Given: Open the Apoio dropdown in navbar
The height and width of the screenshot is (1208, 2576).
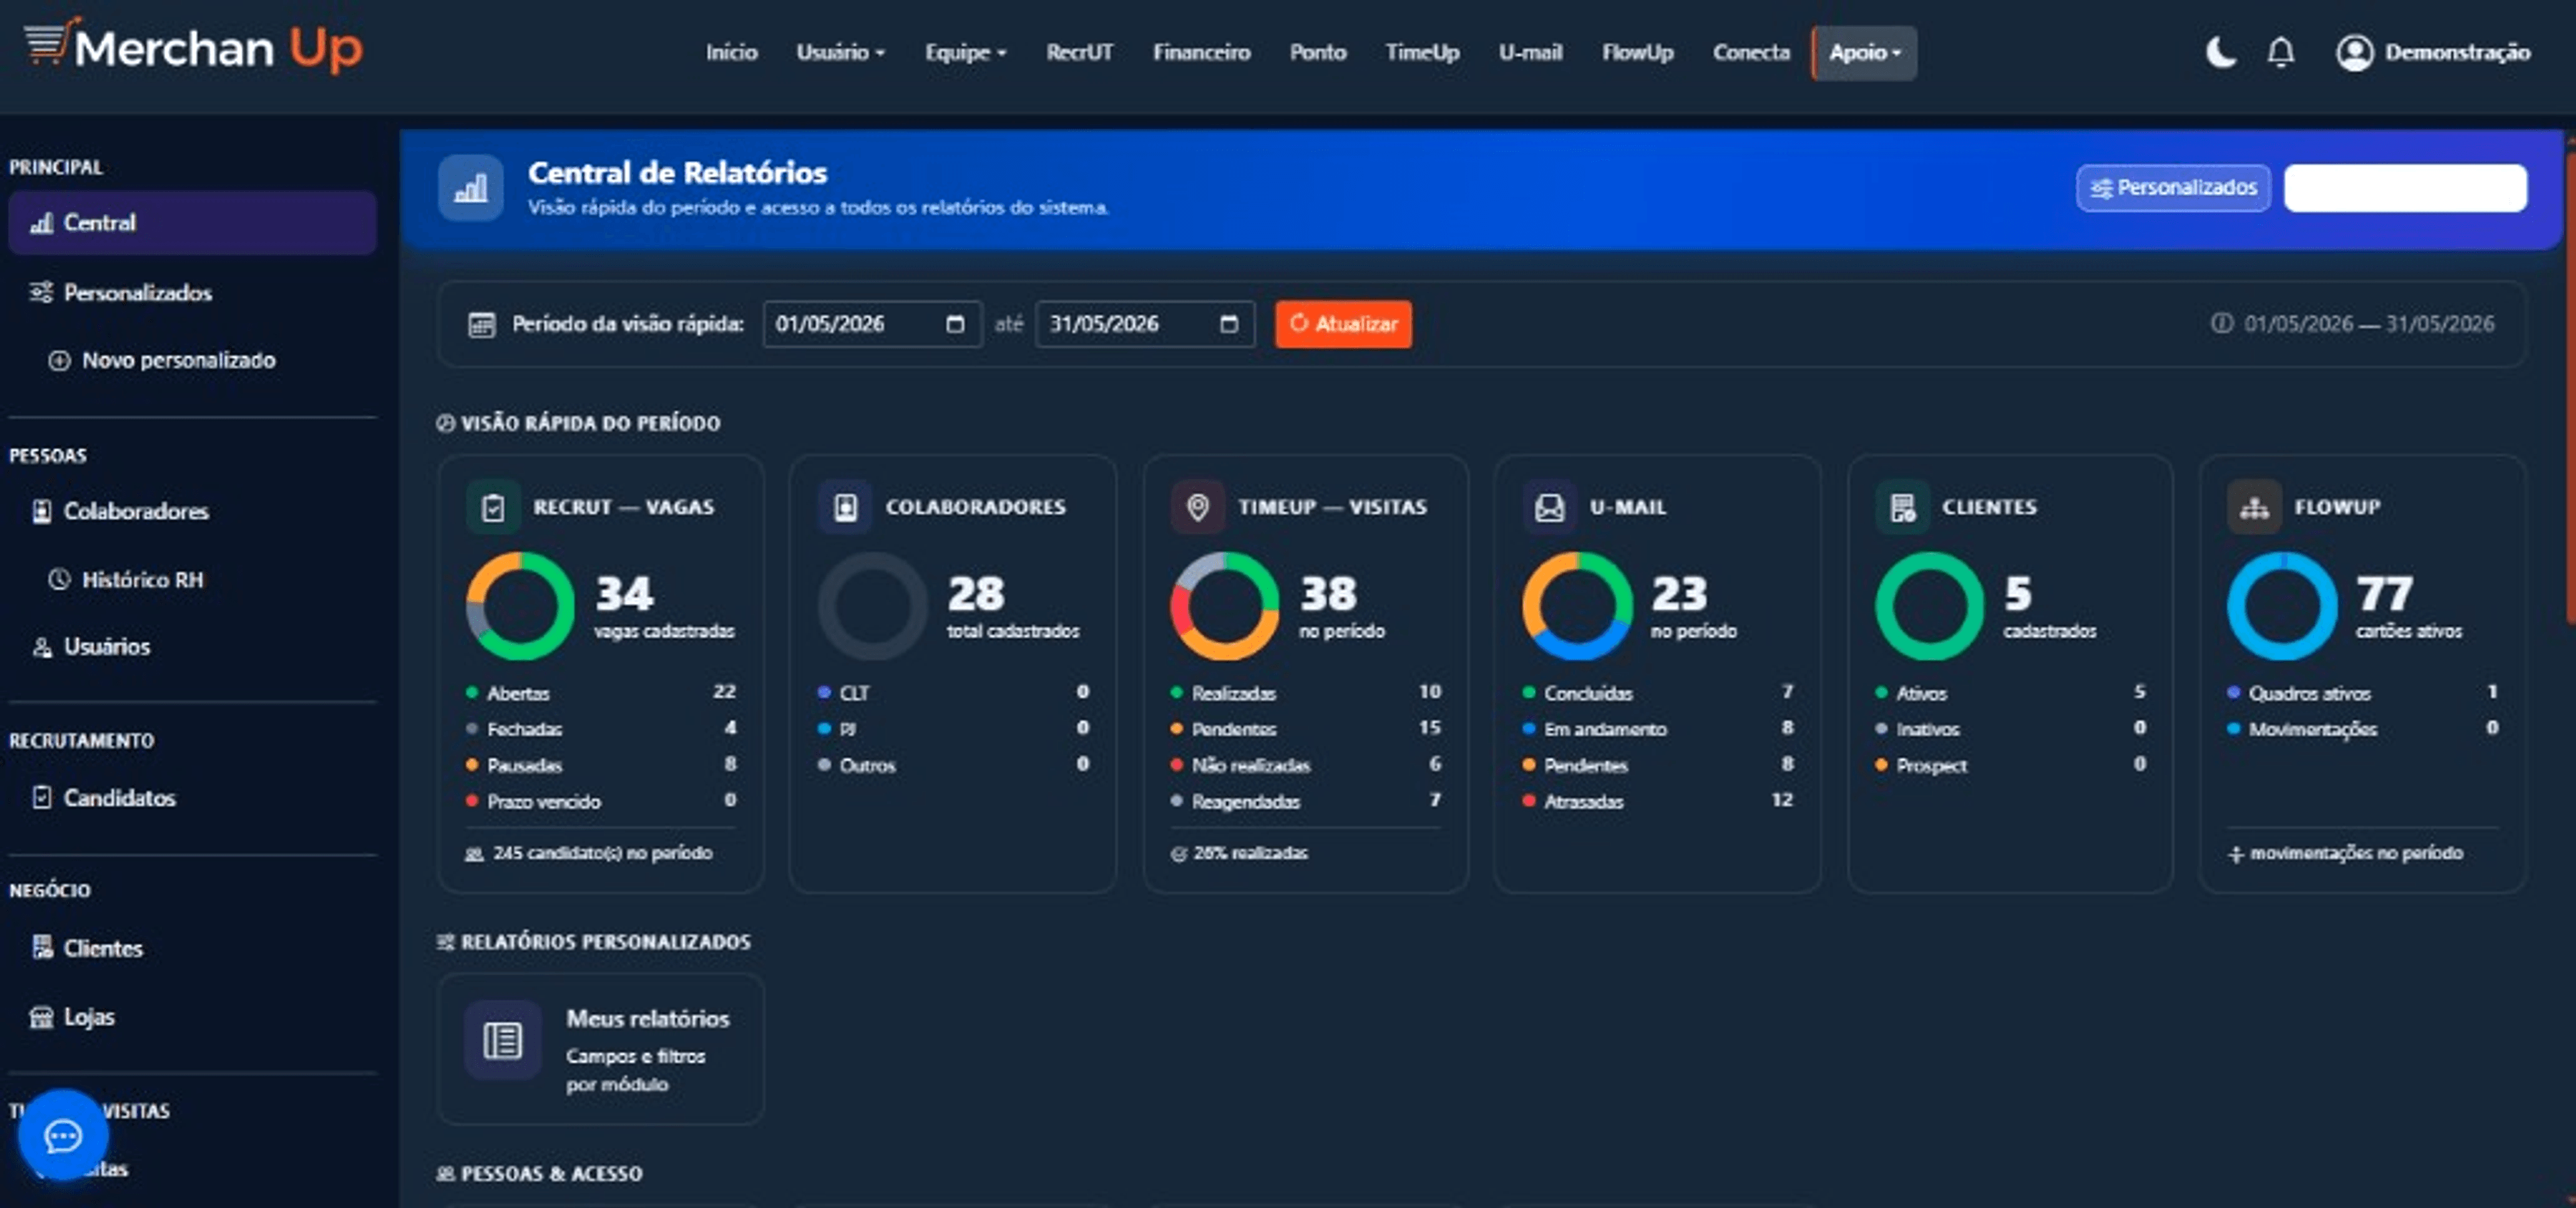Looking at the screenshot, I should pos(1865,52).
